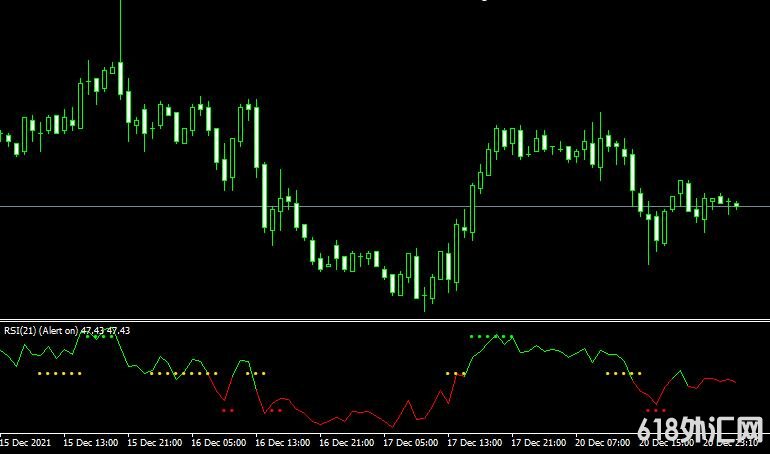
Task: Click the RSI(21) (Alert on) indicator label
Action: [41, 331]
